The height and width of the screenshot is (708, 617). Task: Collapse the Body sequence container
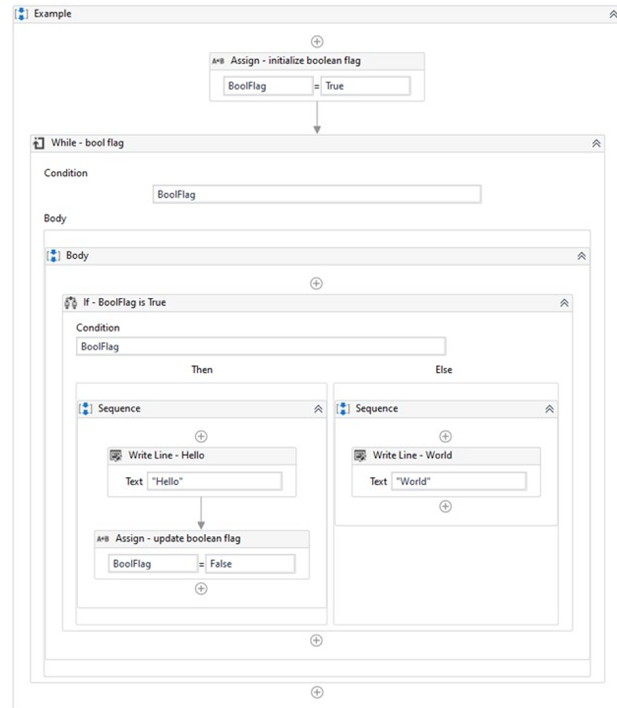click(x=581, y=256)
